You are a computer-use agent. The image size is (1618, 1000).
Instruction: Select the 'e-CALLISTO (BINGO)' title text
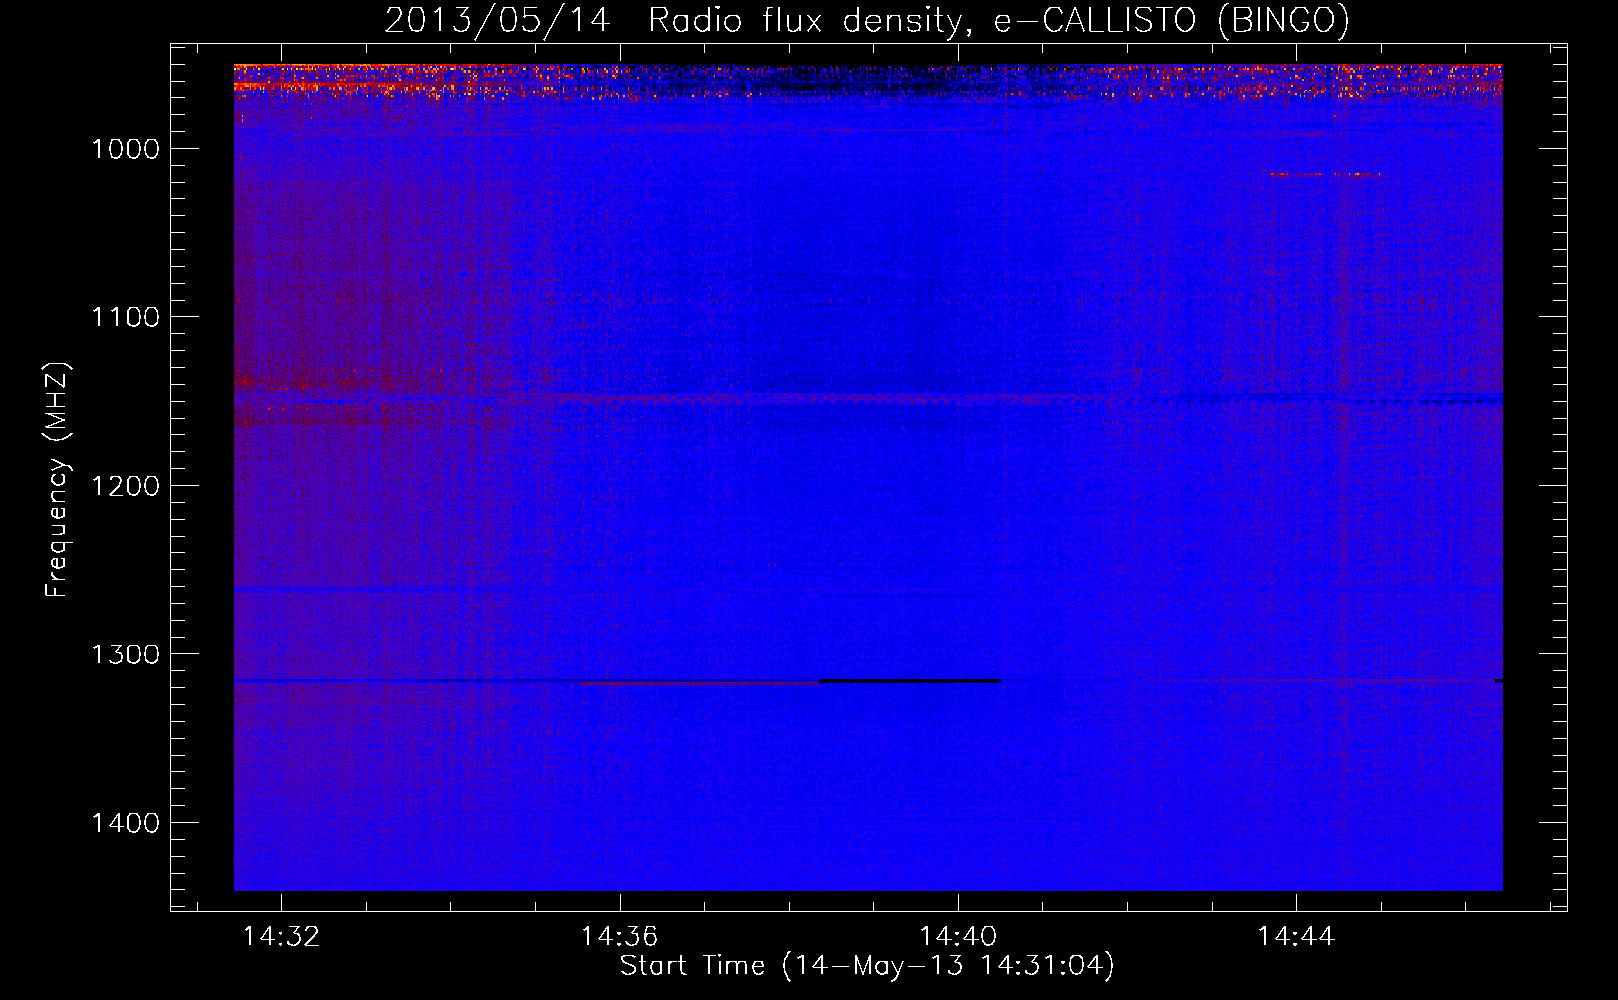(1171, 21)
